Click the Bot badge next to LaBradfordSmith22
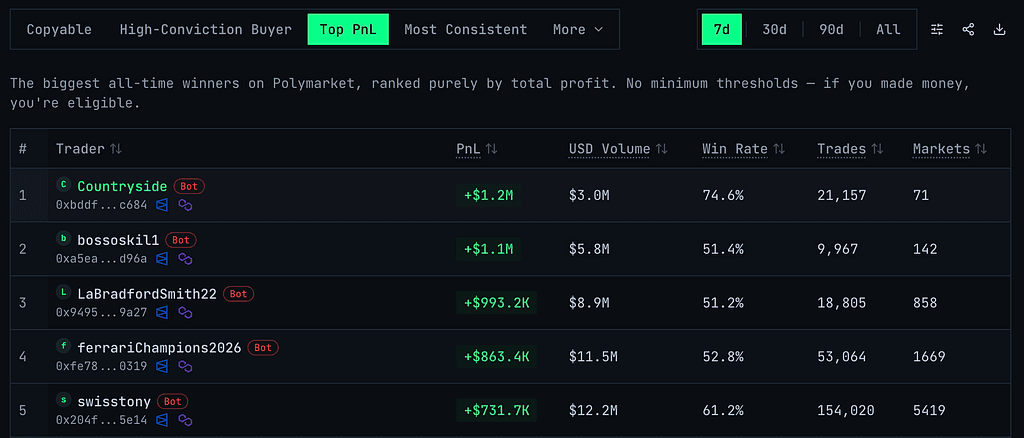Image resolution: width=1024 pixels, height=438 pixels. point(238,294)
